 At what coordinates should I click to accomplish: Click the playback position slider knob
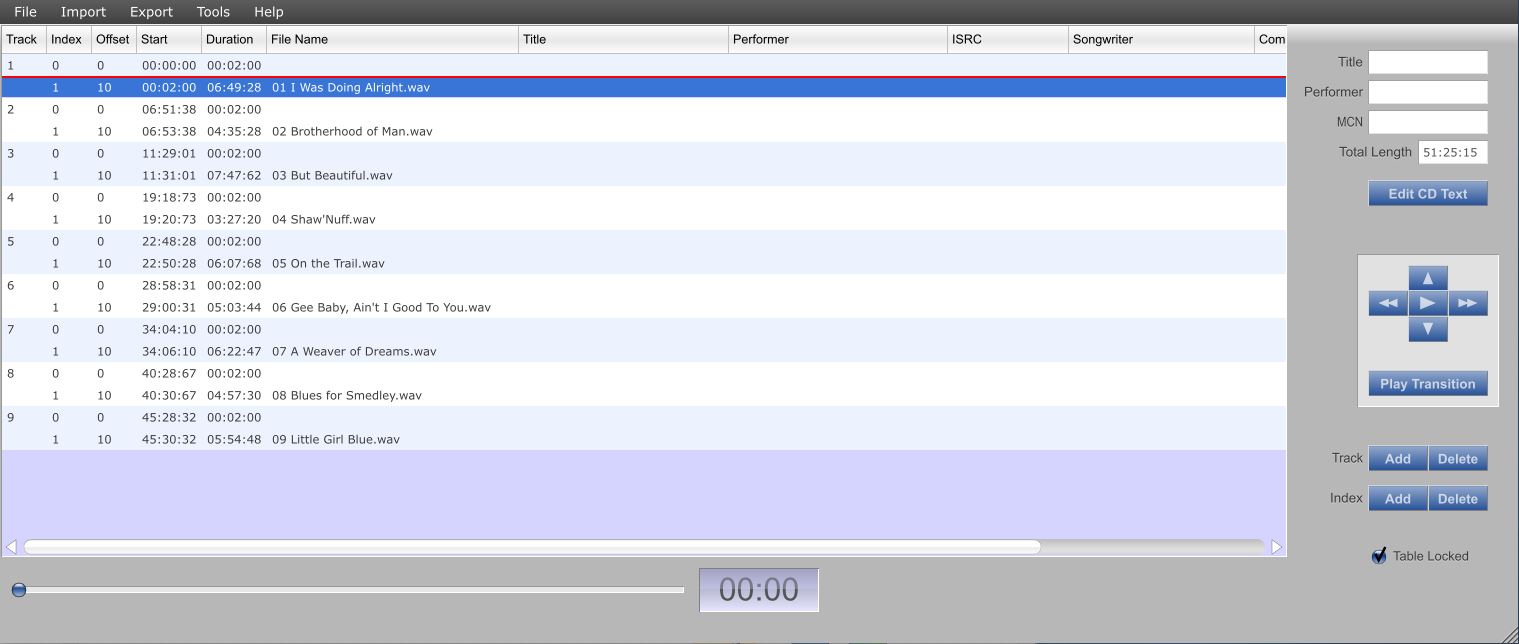(x=18, y=590)
